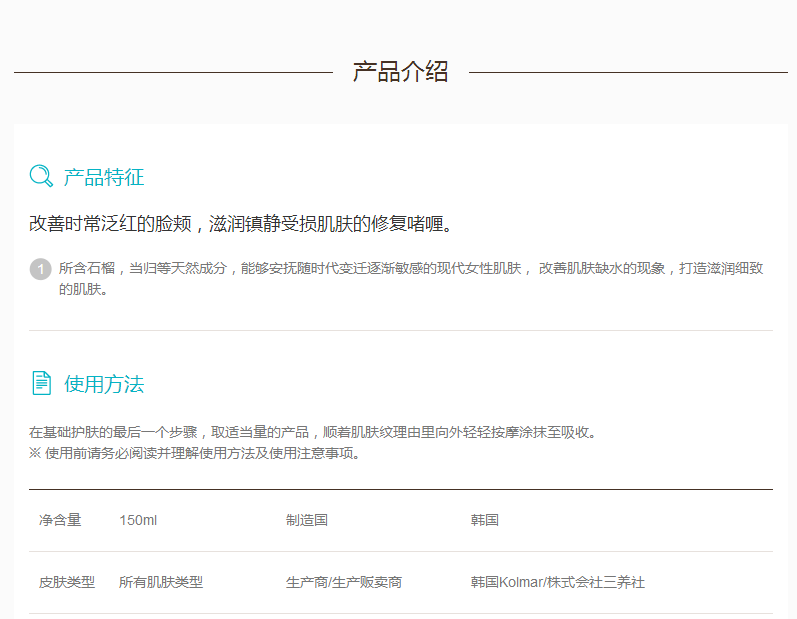Click the document icon beside 使用方法
The height and width of the screenshot is (619, 797).
coord(41,383)
